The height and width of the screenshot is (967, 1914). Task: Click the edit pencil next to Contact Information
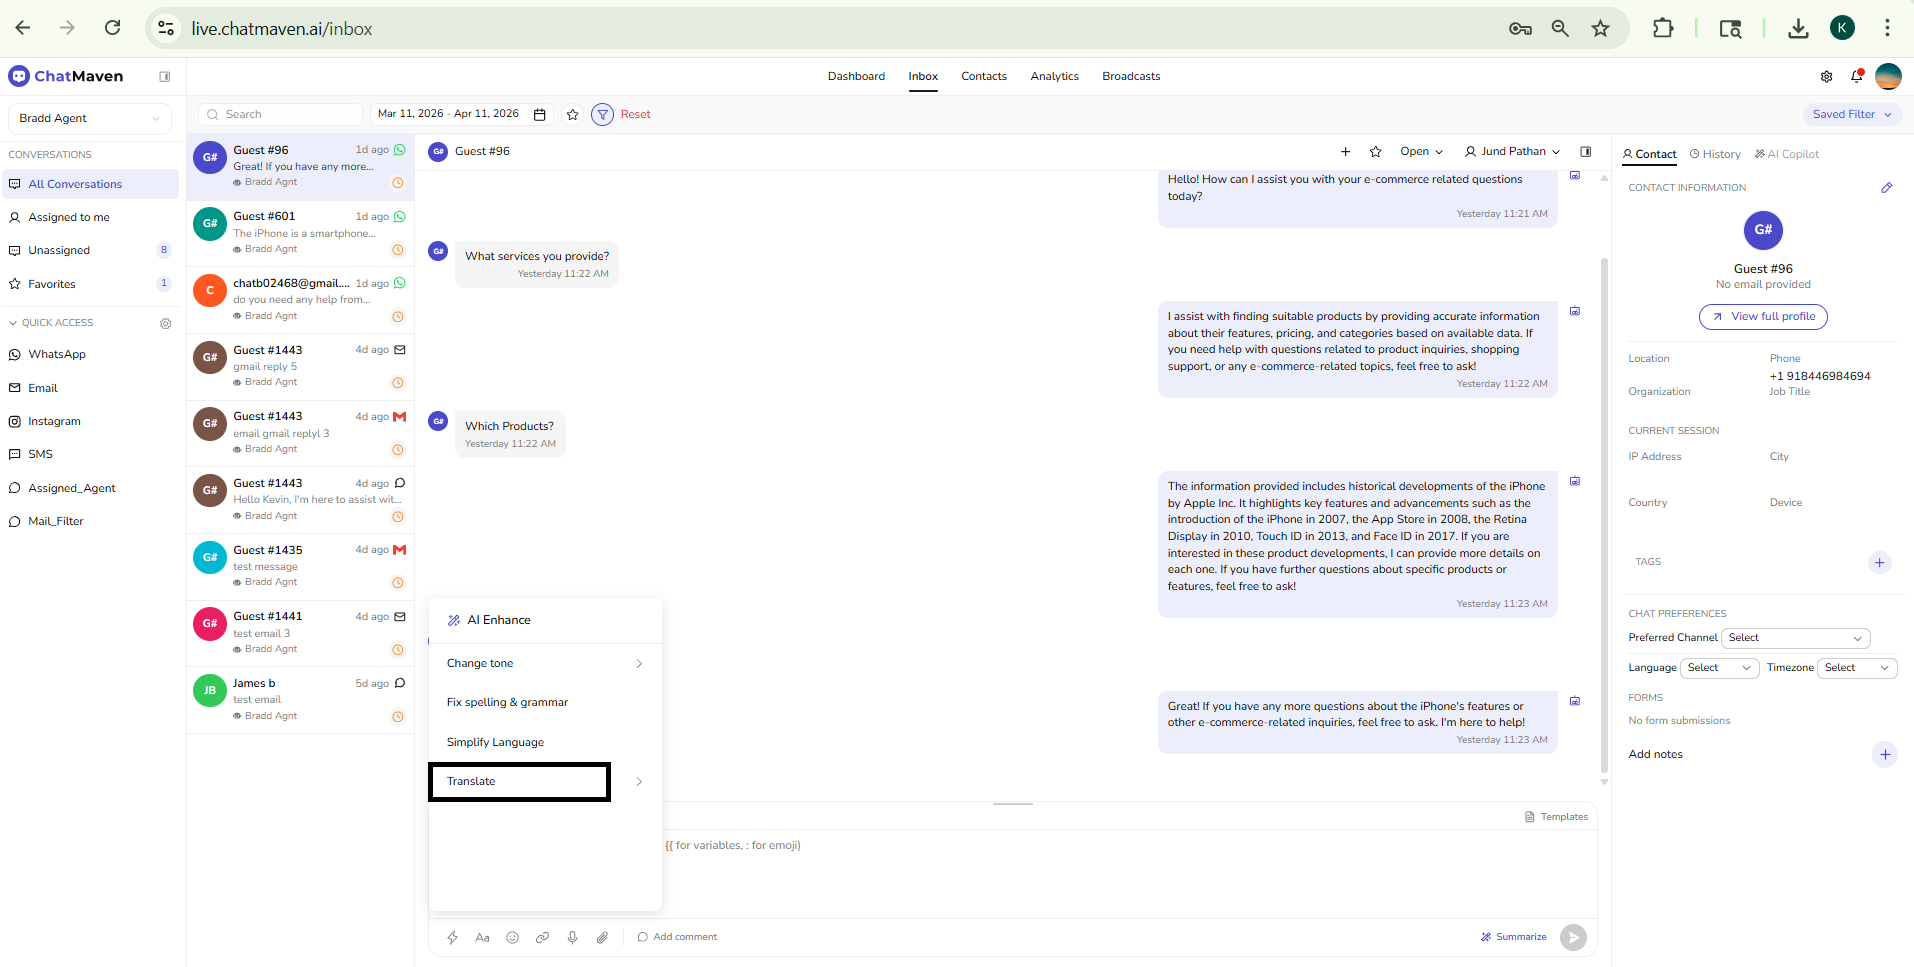tap(1888, 187)
